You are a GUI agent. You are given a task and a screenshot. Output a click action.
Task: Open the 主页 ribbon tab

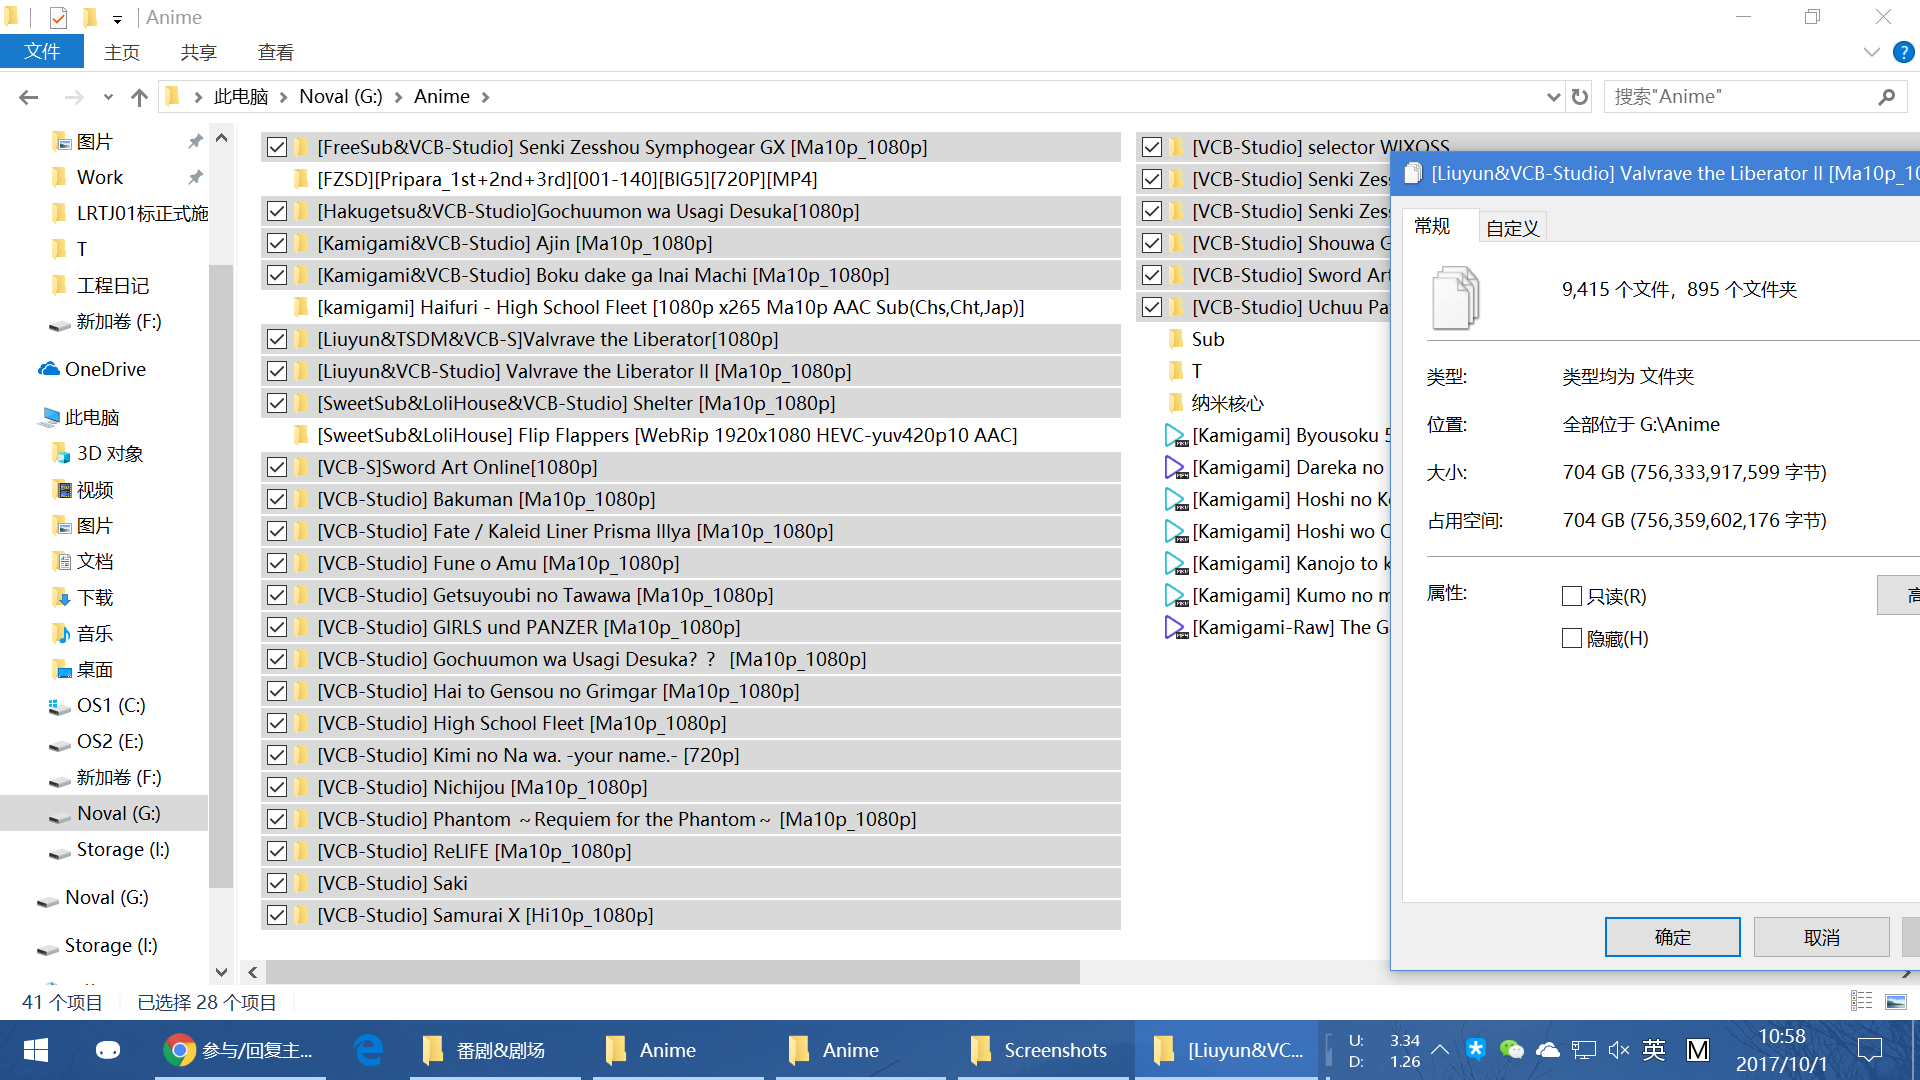pyautogui.click(x=122, y=52)
